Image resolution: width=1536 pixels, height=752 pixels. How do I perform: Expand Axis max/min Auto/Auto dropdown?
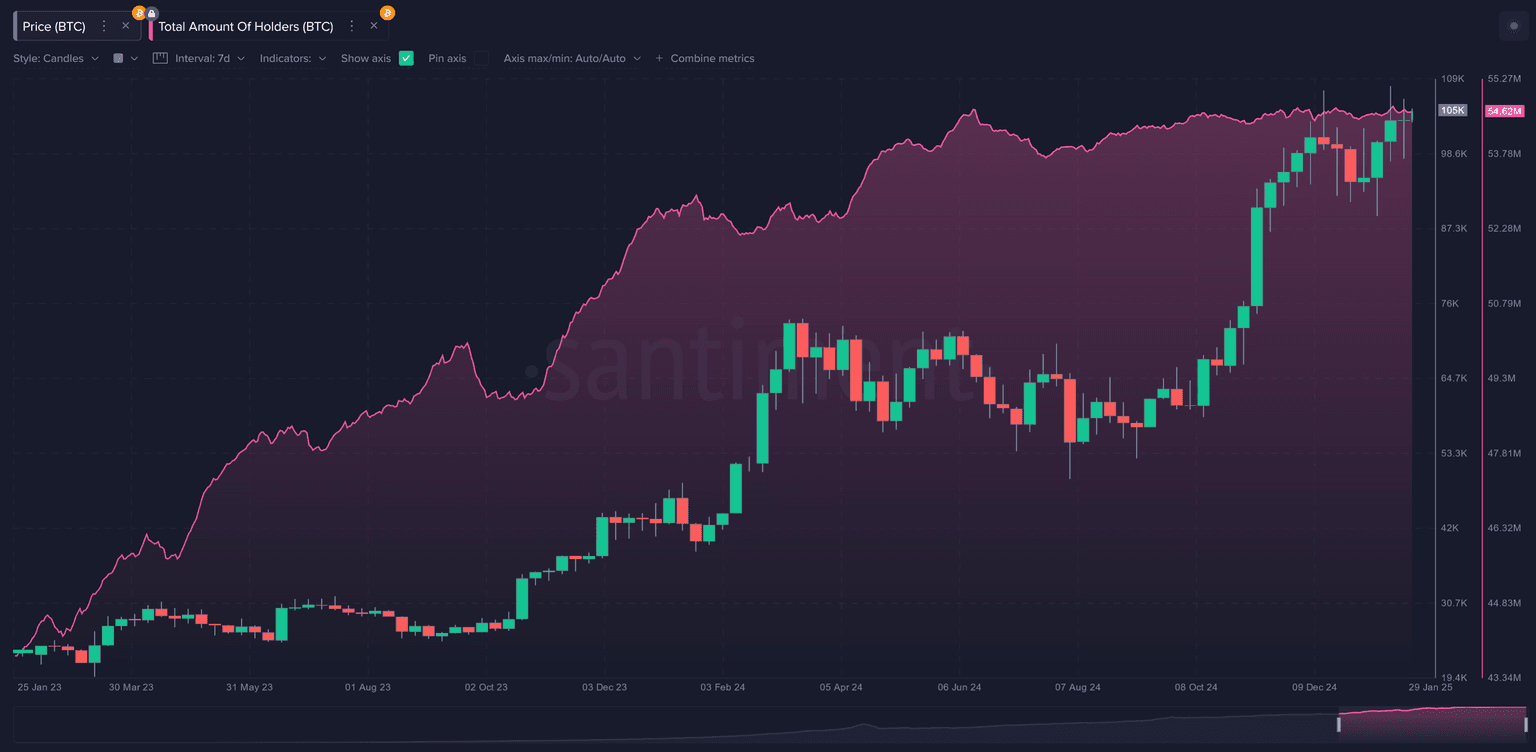pyautogui.click(x=572, y=58)
